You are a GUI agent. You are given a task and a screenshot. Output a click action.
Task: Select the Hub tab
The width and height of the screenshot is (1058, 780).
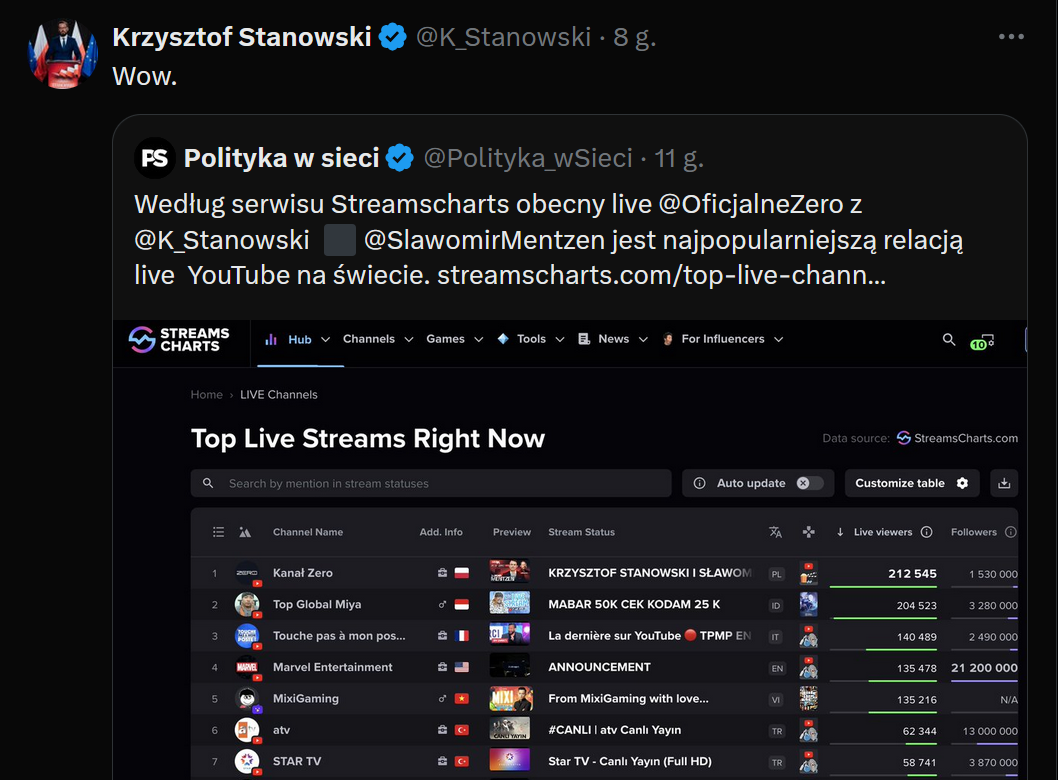pos(289,340)
